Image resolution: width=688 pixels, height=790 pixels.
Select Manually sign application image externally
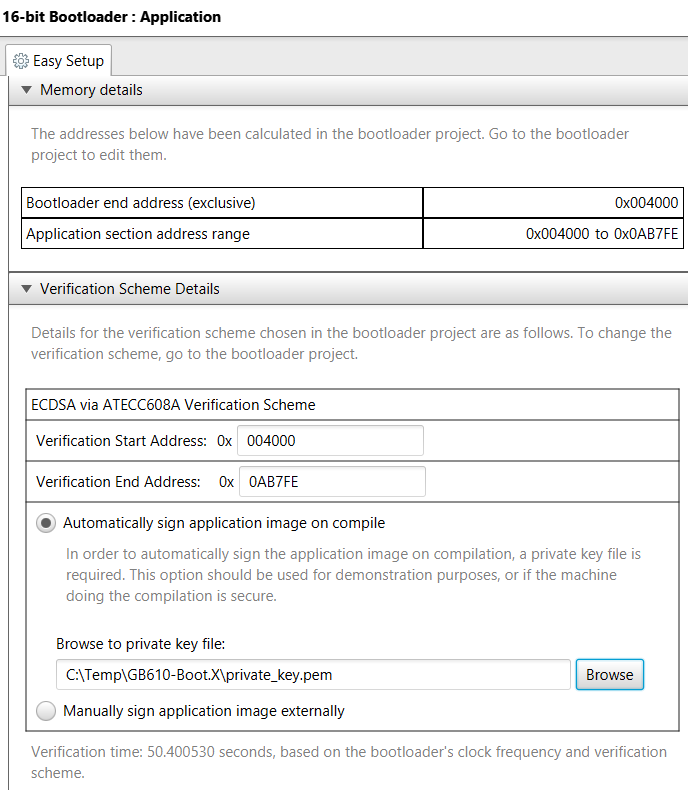(x=46, y=711)
